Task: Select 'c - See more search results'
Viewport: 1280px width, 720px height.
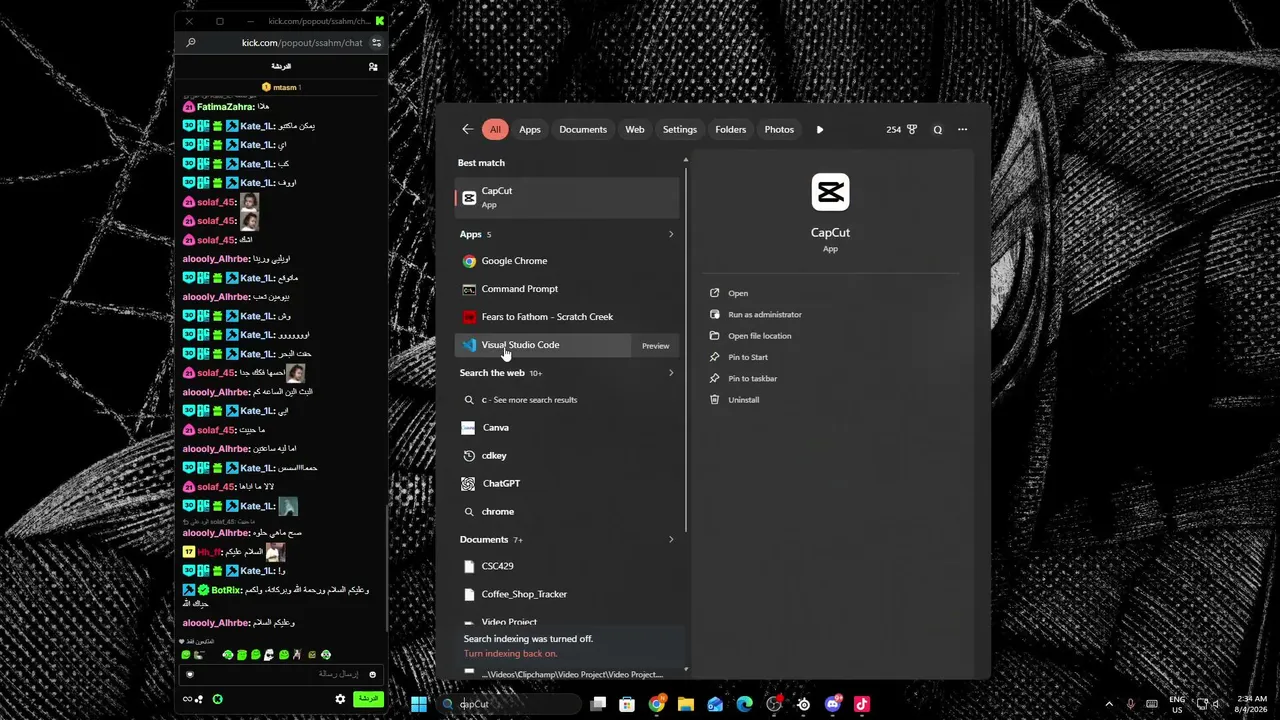Action: click(x=567, y=400)
